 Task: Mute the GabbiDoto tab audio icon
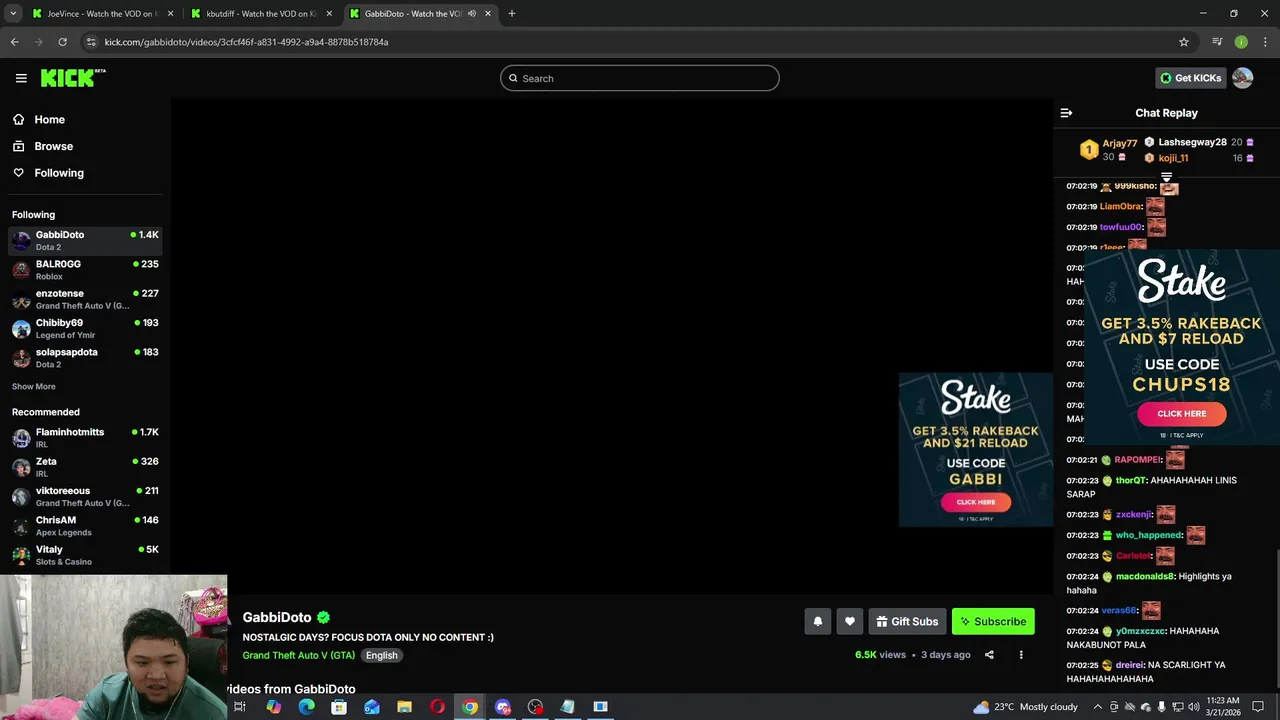click(472, 14)
